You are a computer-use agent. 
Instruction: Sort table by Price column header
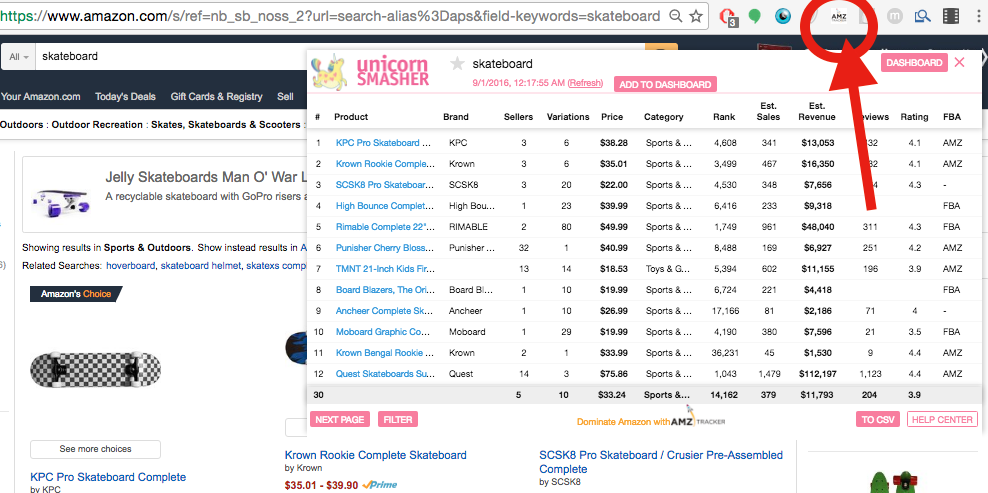(612, 117)
